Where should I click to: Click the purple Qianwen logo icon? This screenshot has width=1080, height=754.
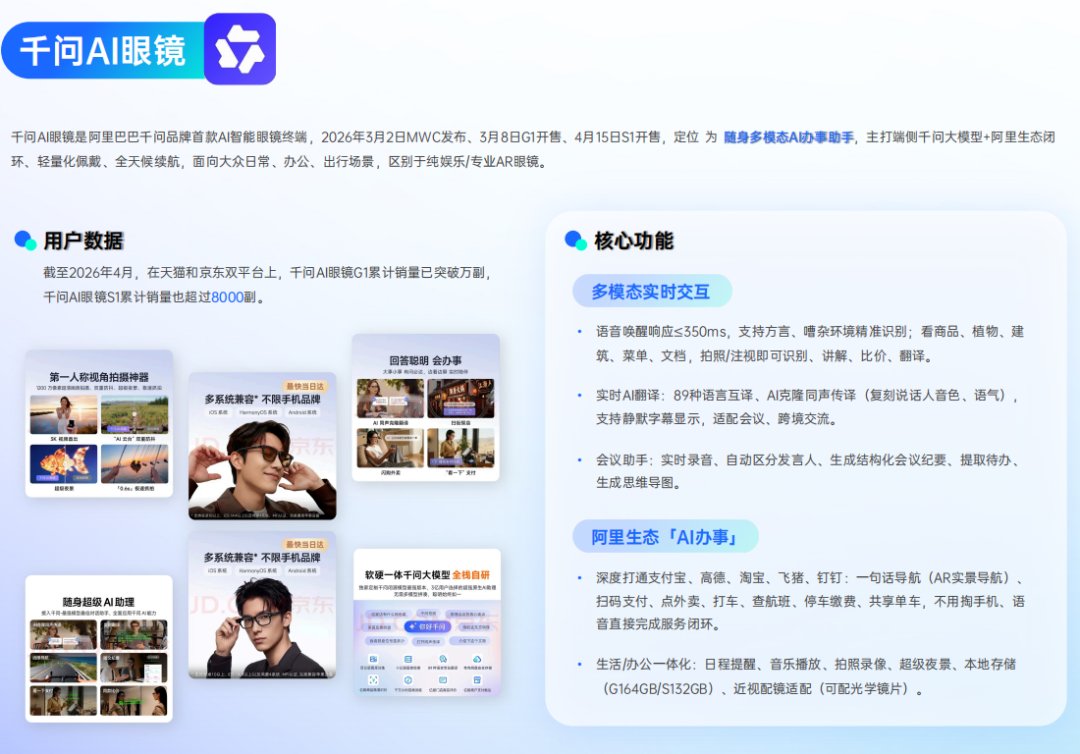pyautogui.click(x=240, y=49)
